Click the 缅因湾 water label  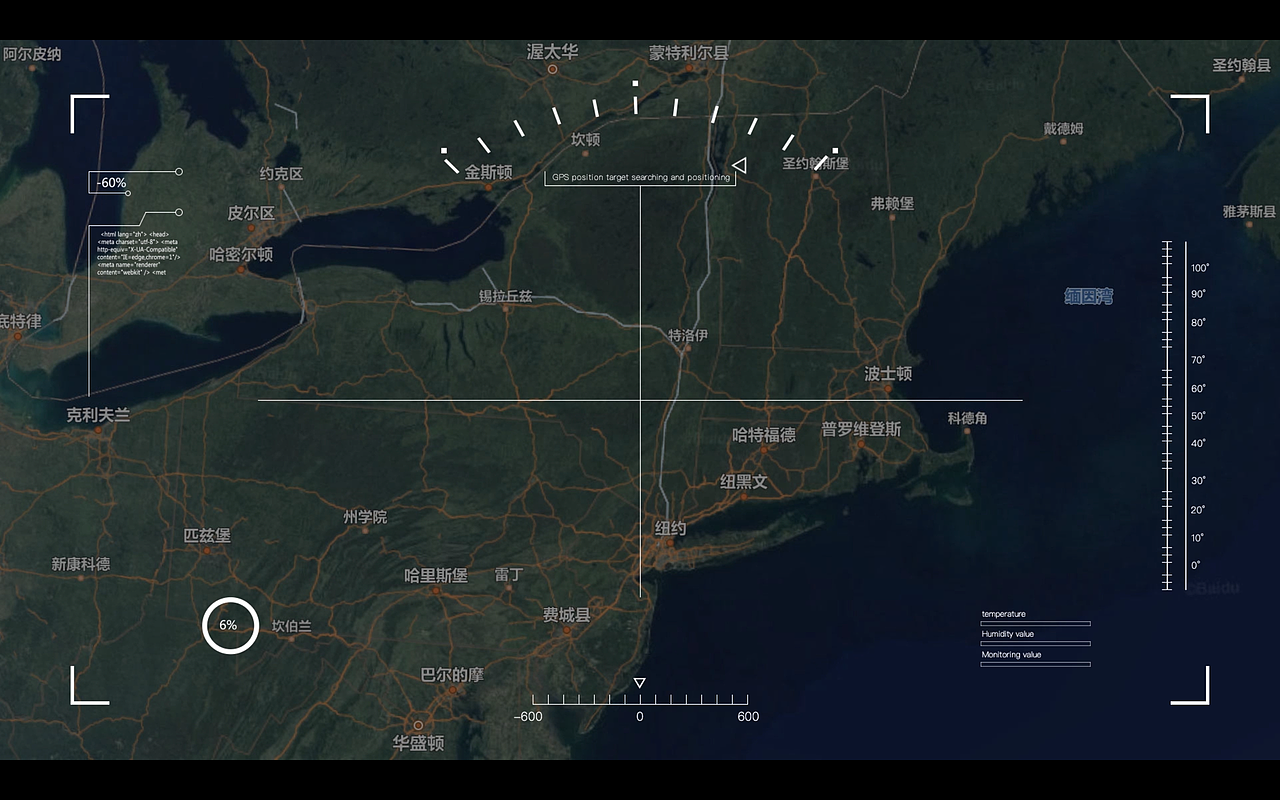tap(1089, 296)
